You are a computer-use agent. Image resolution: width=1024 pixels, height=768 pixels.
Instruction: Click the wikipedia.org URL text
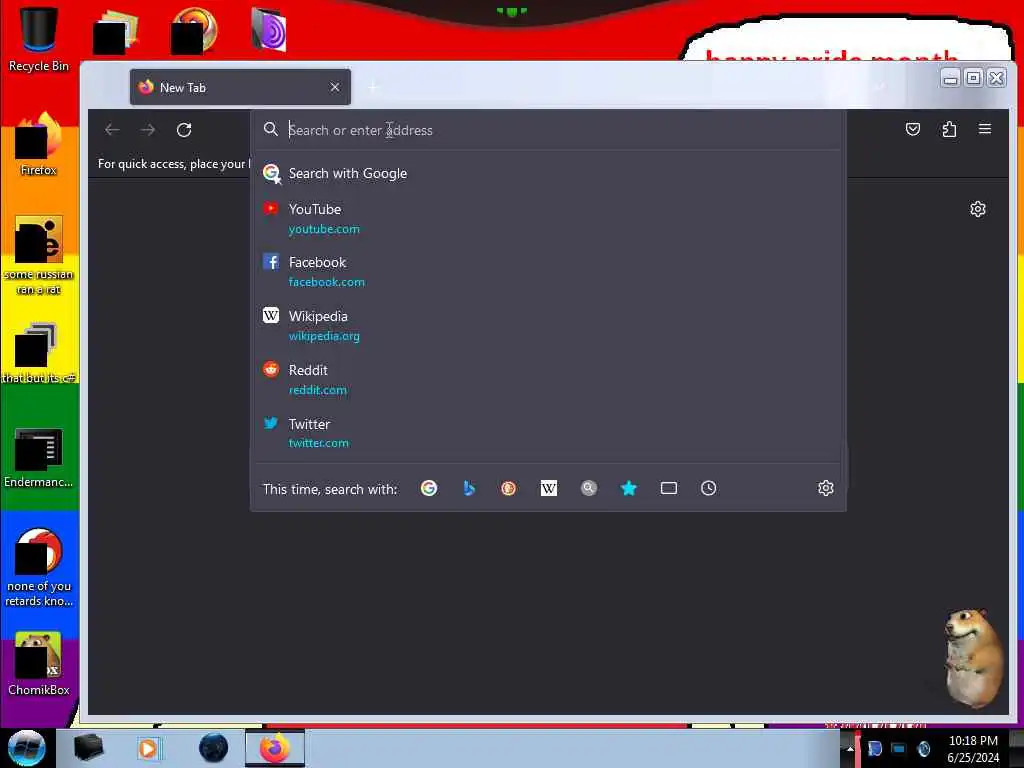325,336
